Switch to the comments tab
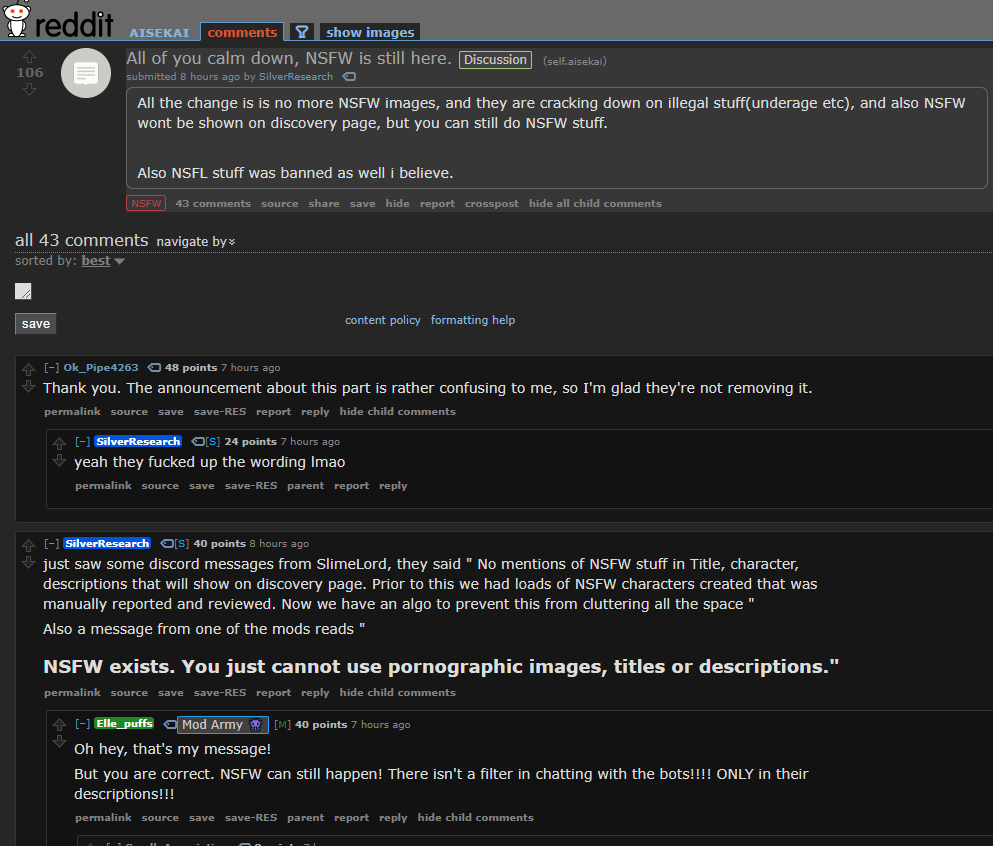Viewport: 993px width, 846px height. (242, 32)
